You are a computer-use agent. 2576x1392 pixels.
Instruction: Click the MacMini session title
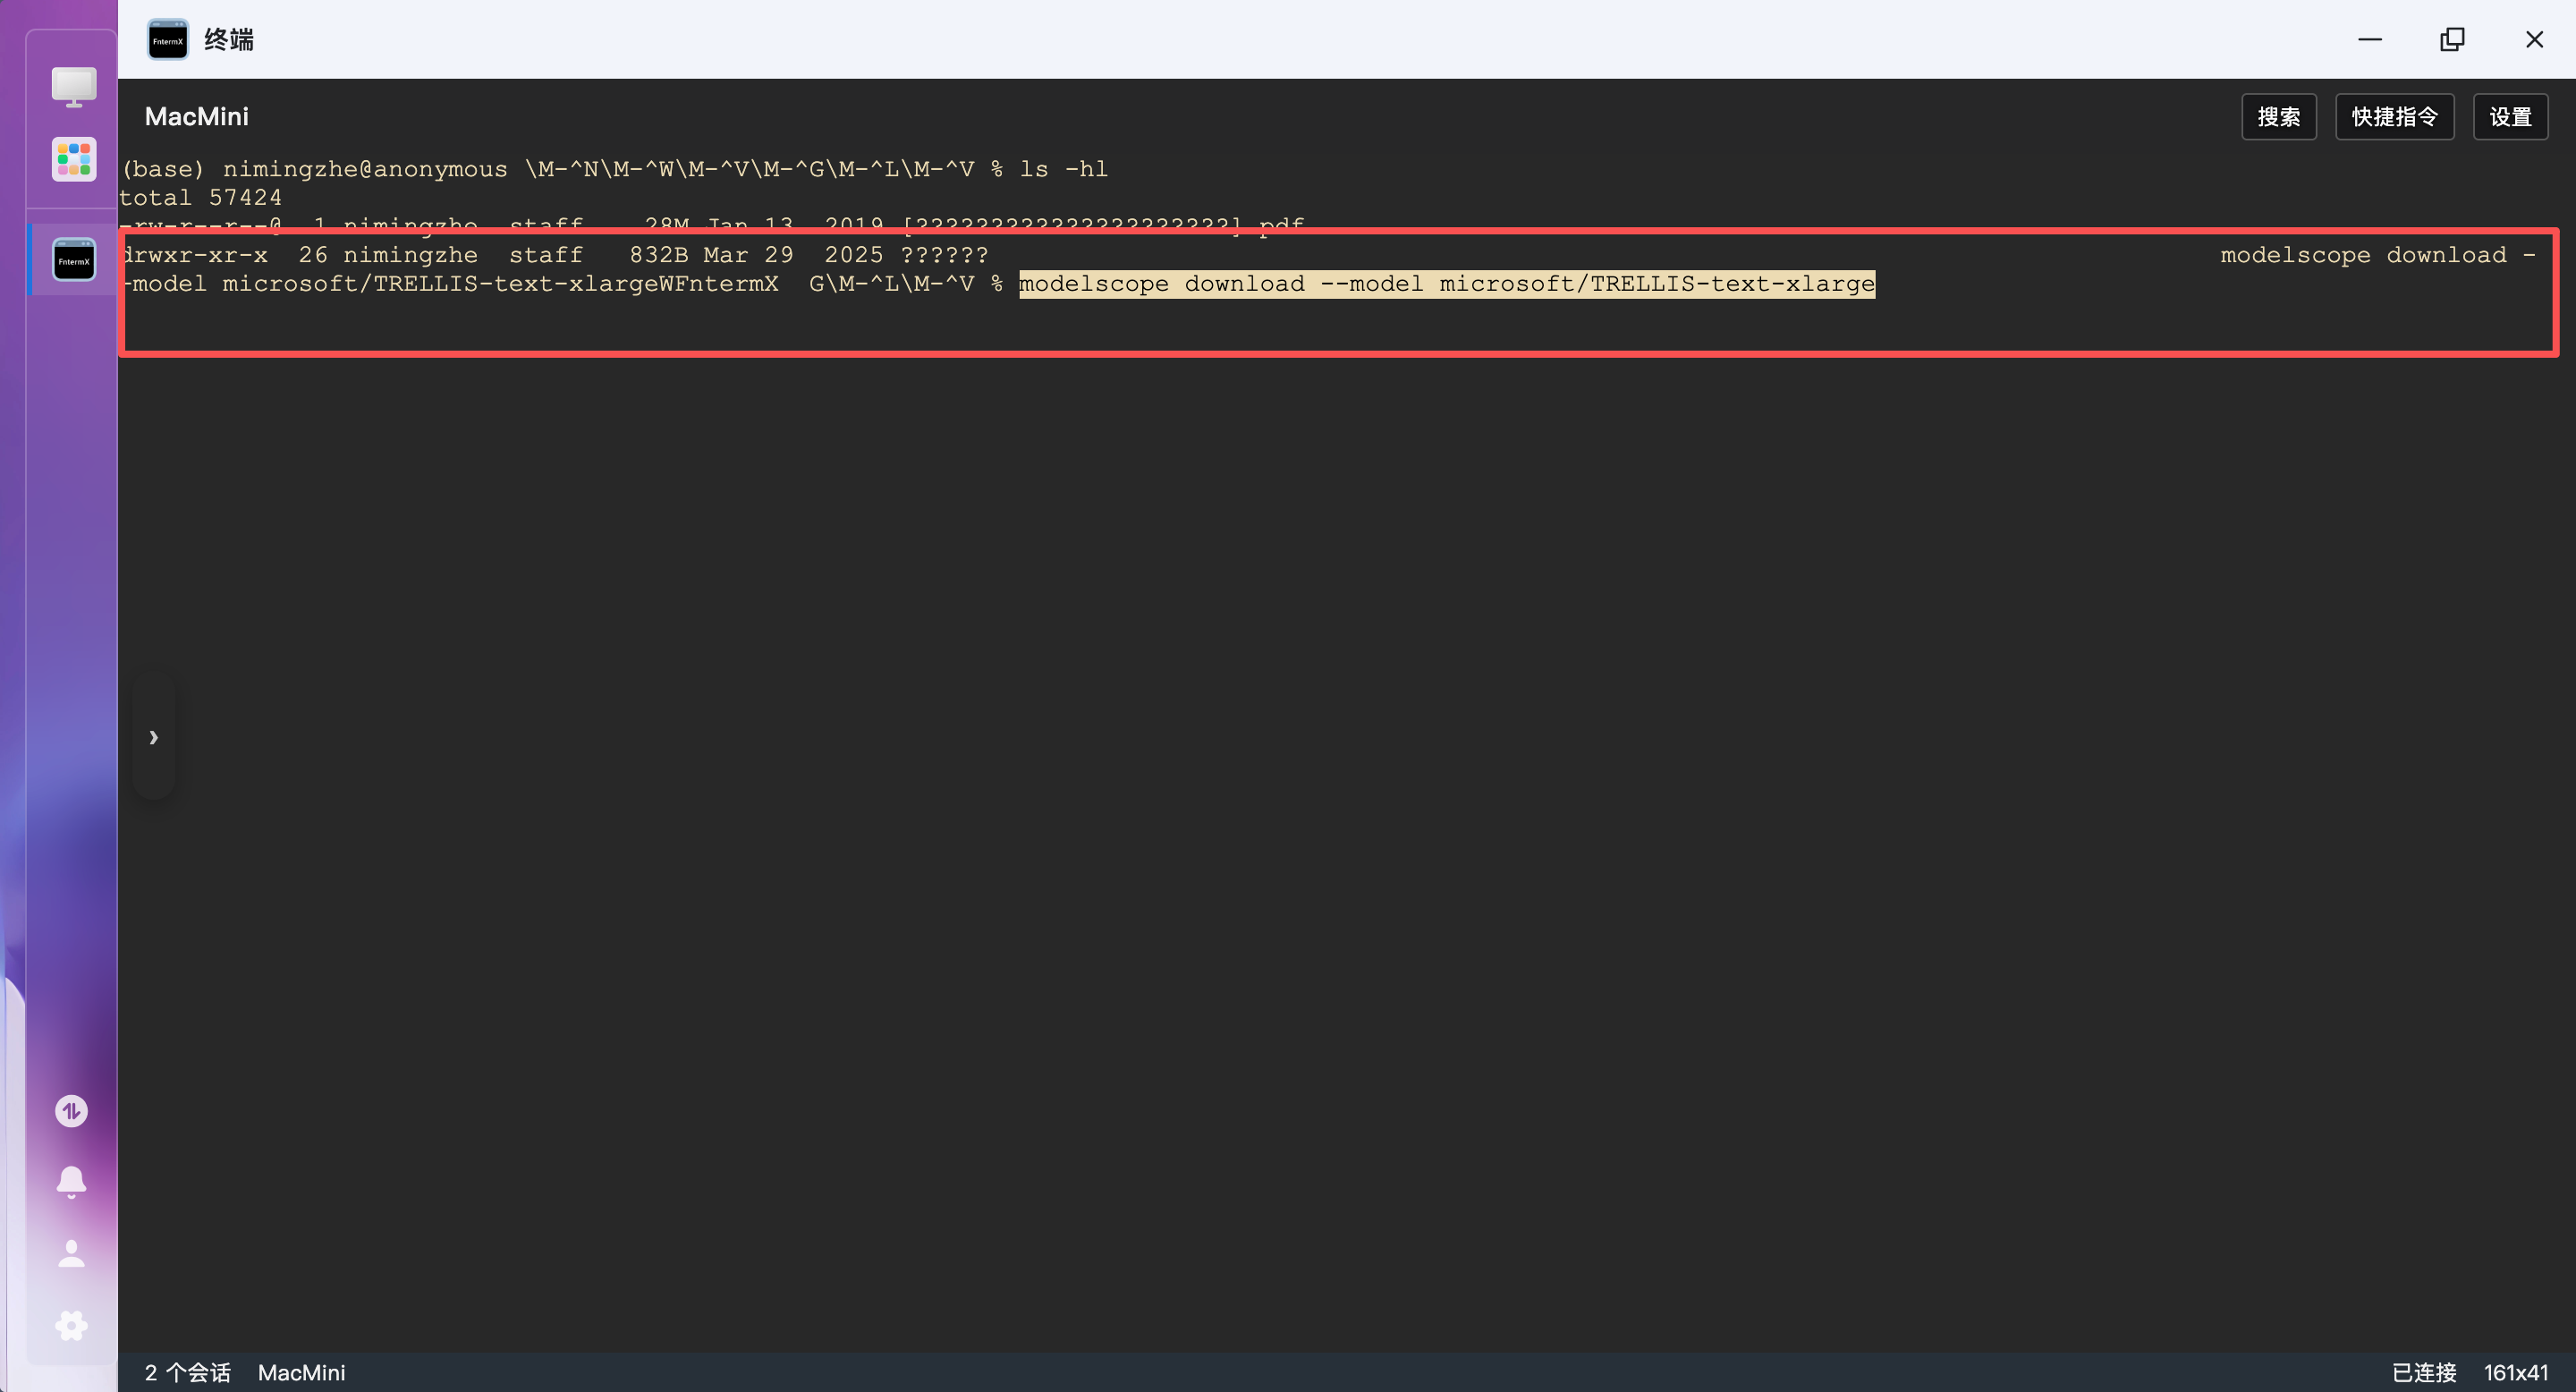197,117
